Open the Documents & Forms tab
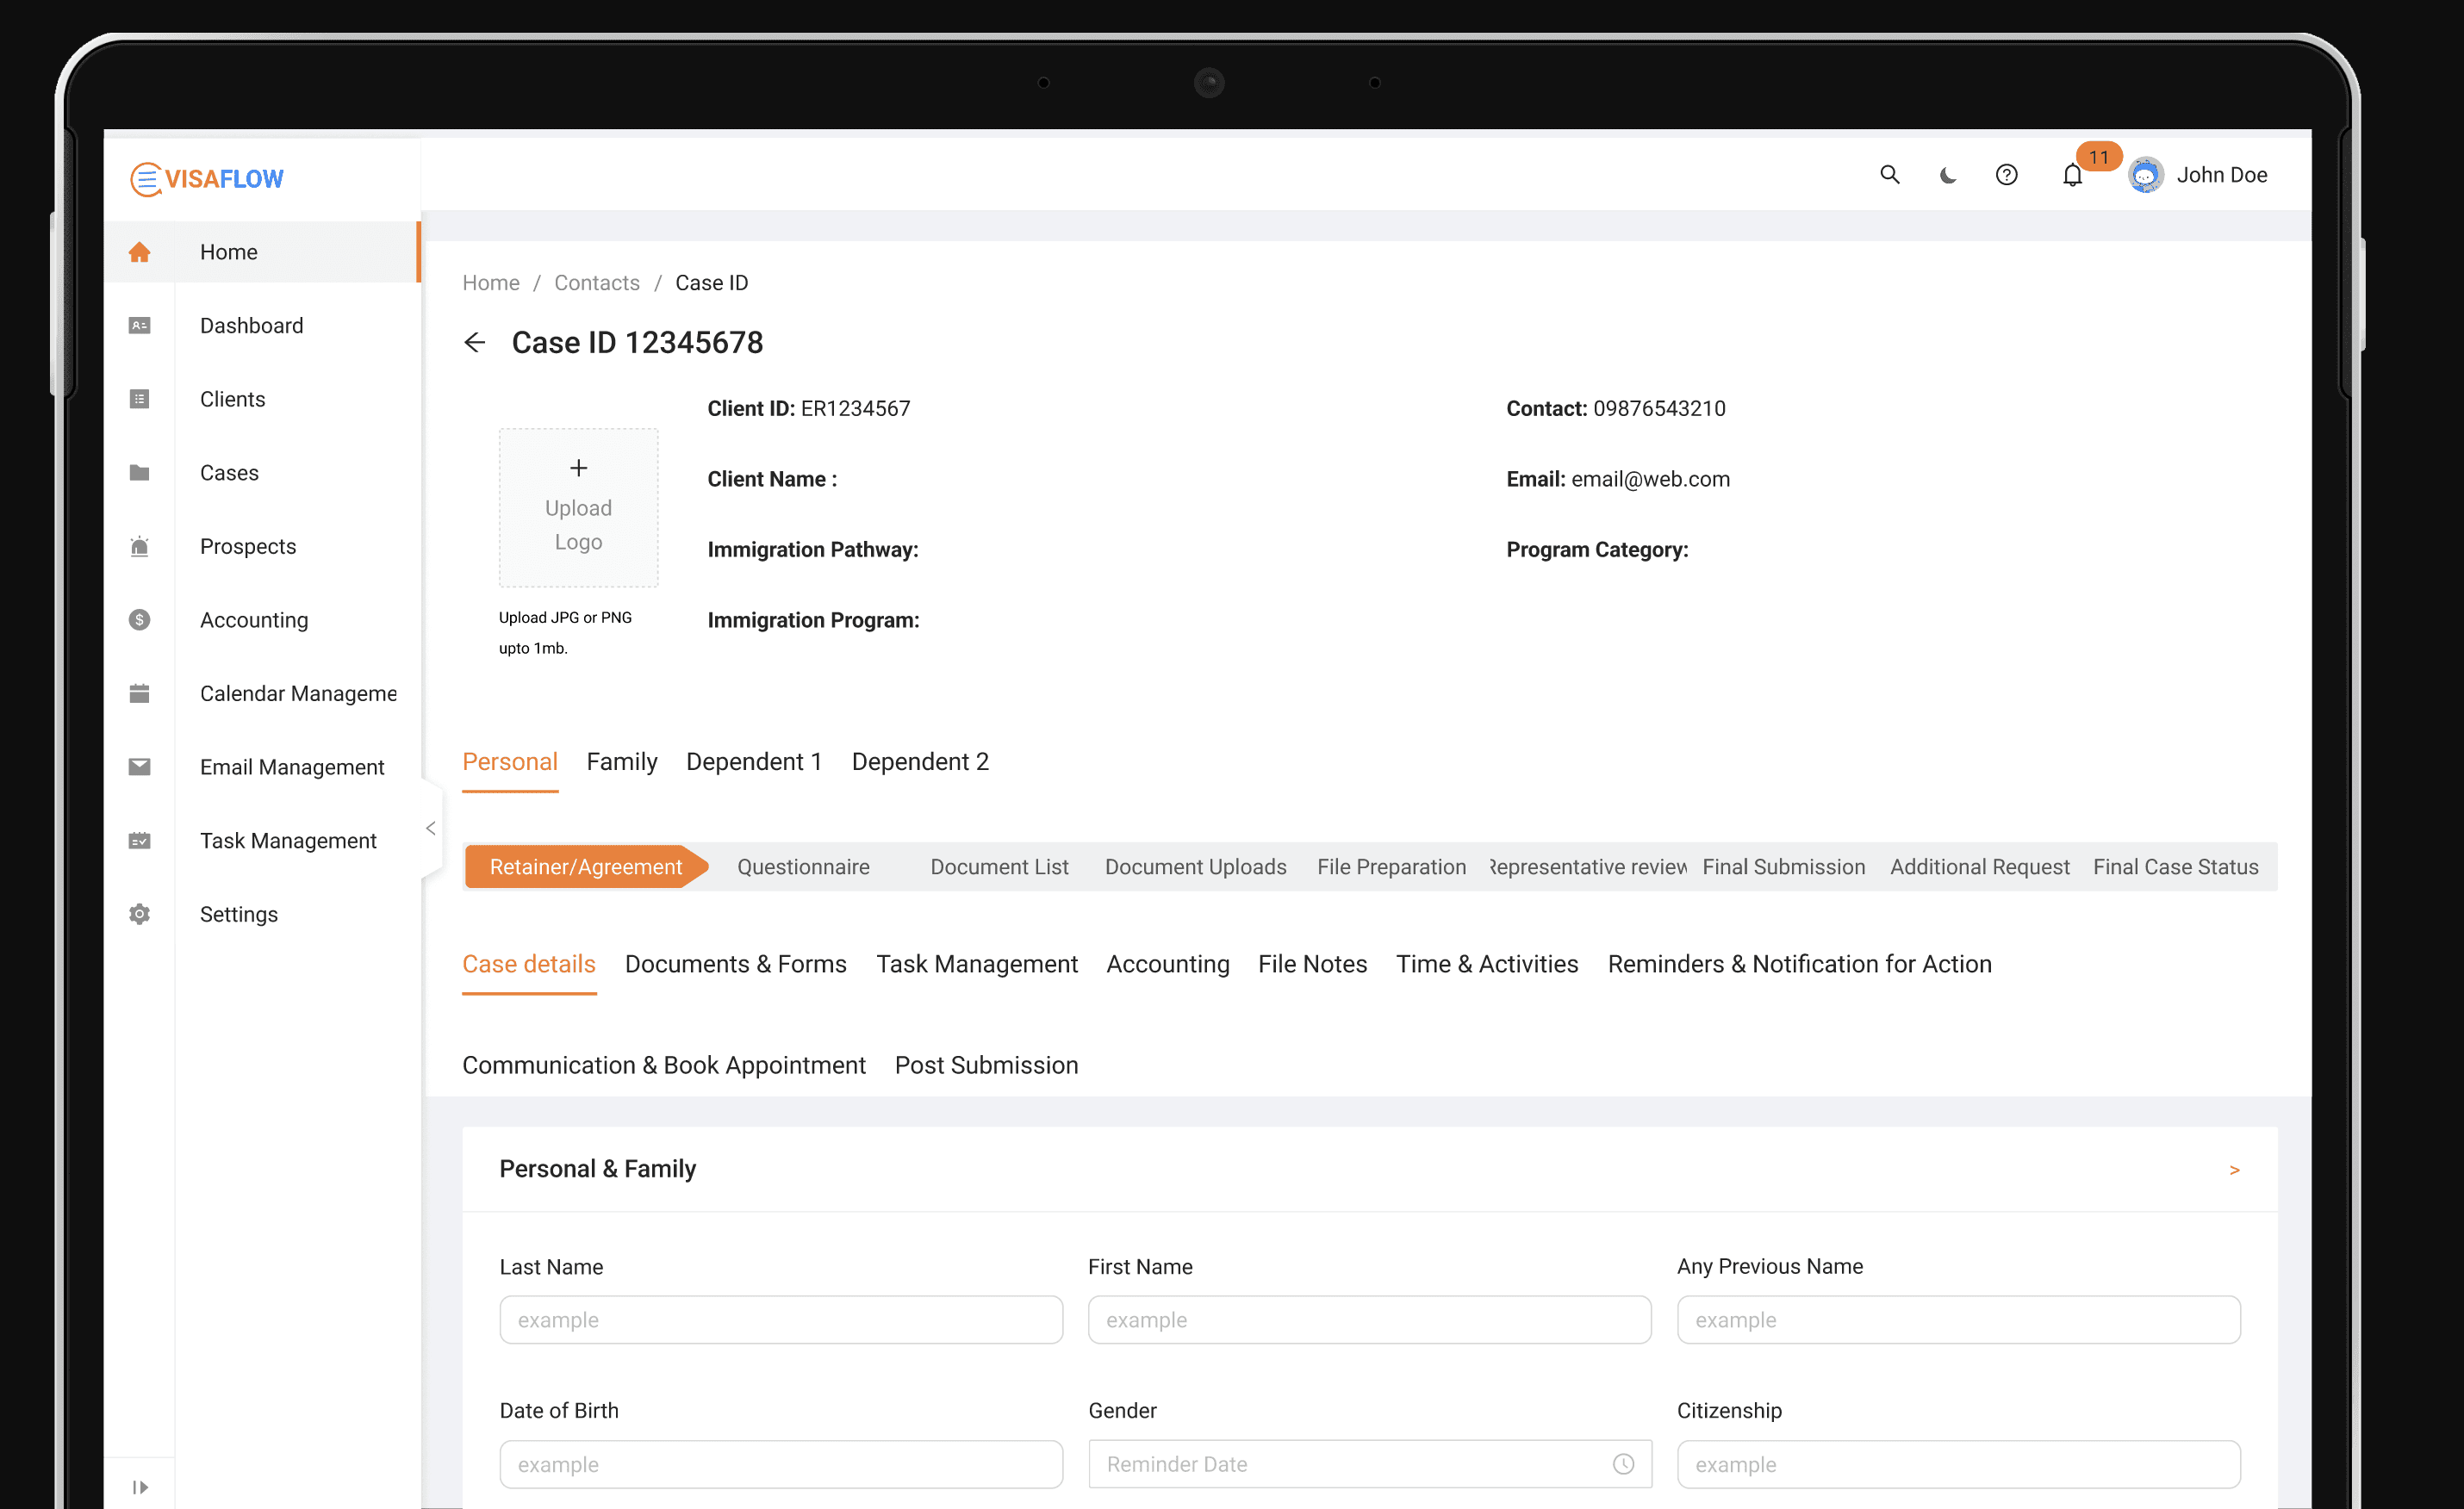Viewport: 2464px width, 1509px height. (735, 964)
